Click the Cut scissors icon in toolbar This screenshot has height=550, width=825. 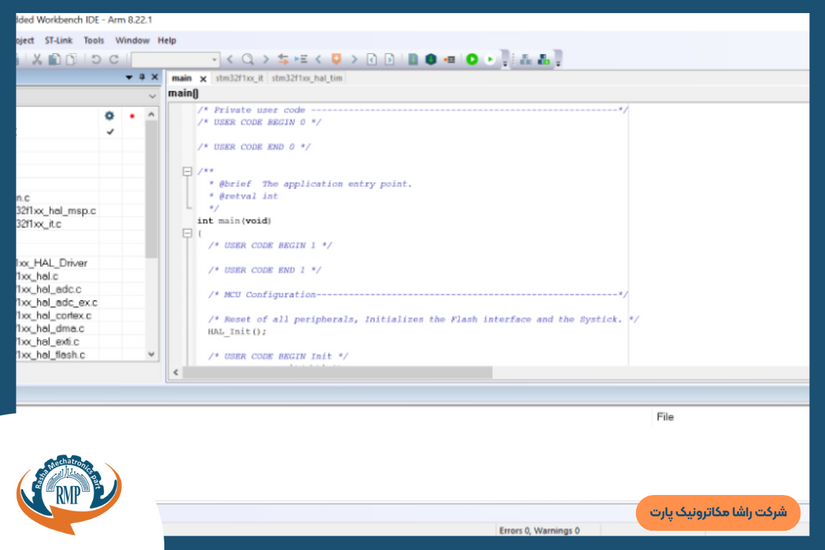tap(37, 60)
